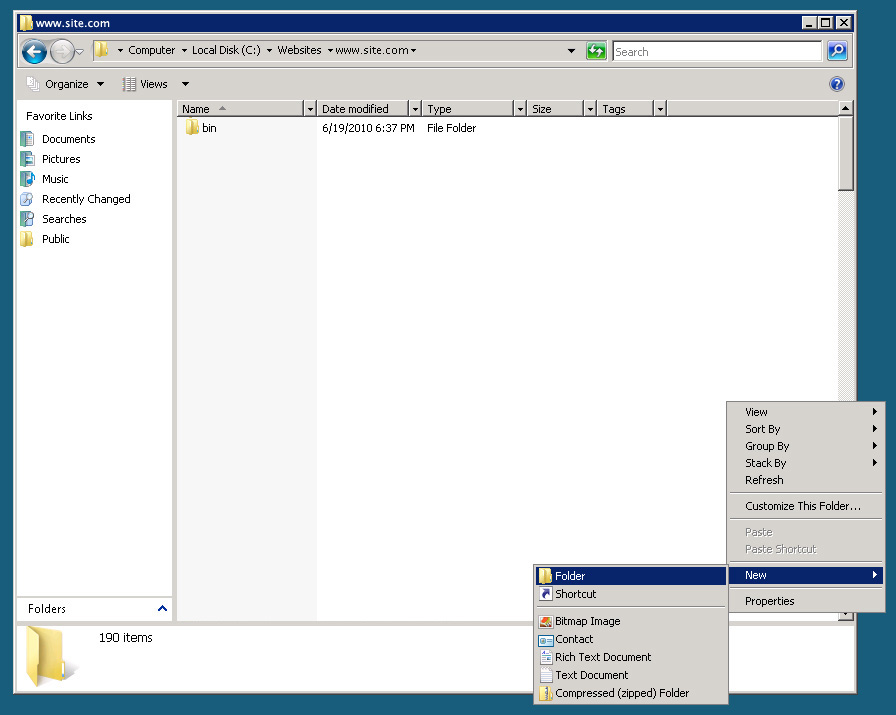The height and width of the screenshot is (715, 896).
Task: Expand the Computer breadcrumb arrow
Action: click(x=184, y=50)
